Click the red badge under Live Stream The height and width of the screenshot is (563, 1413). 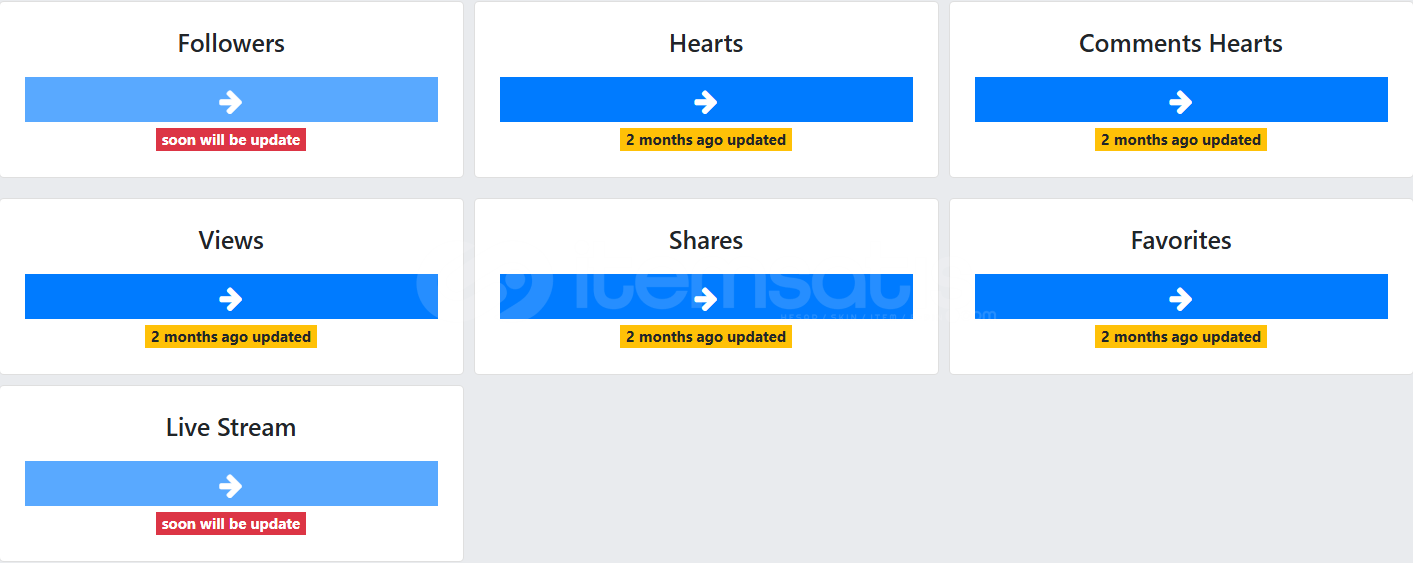coord(231,524)
